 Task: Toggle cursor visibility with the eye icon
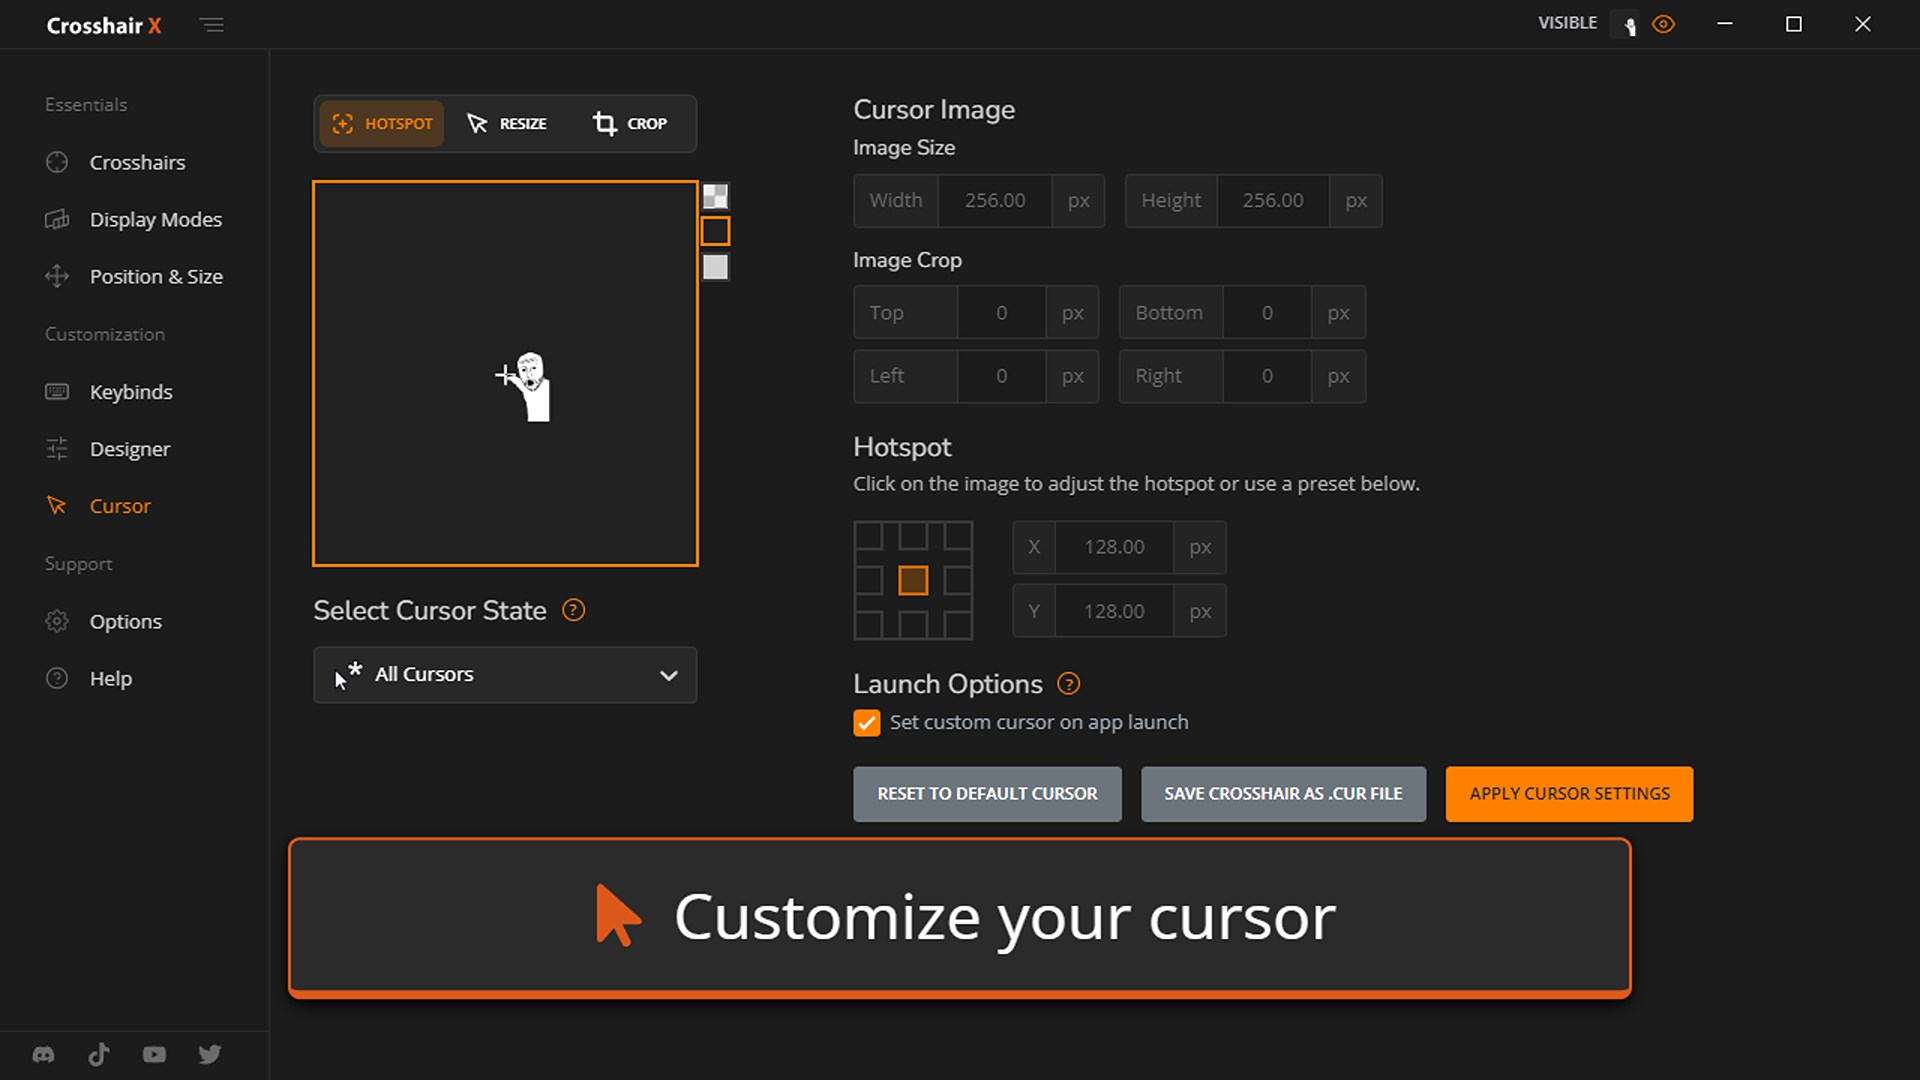click(1663, 23)
